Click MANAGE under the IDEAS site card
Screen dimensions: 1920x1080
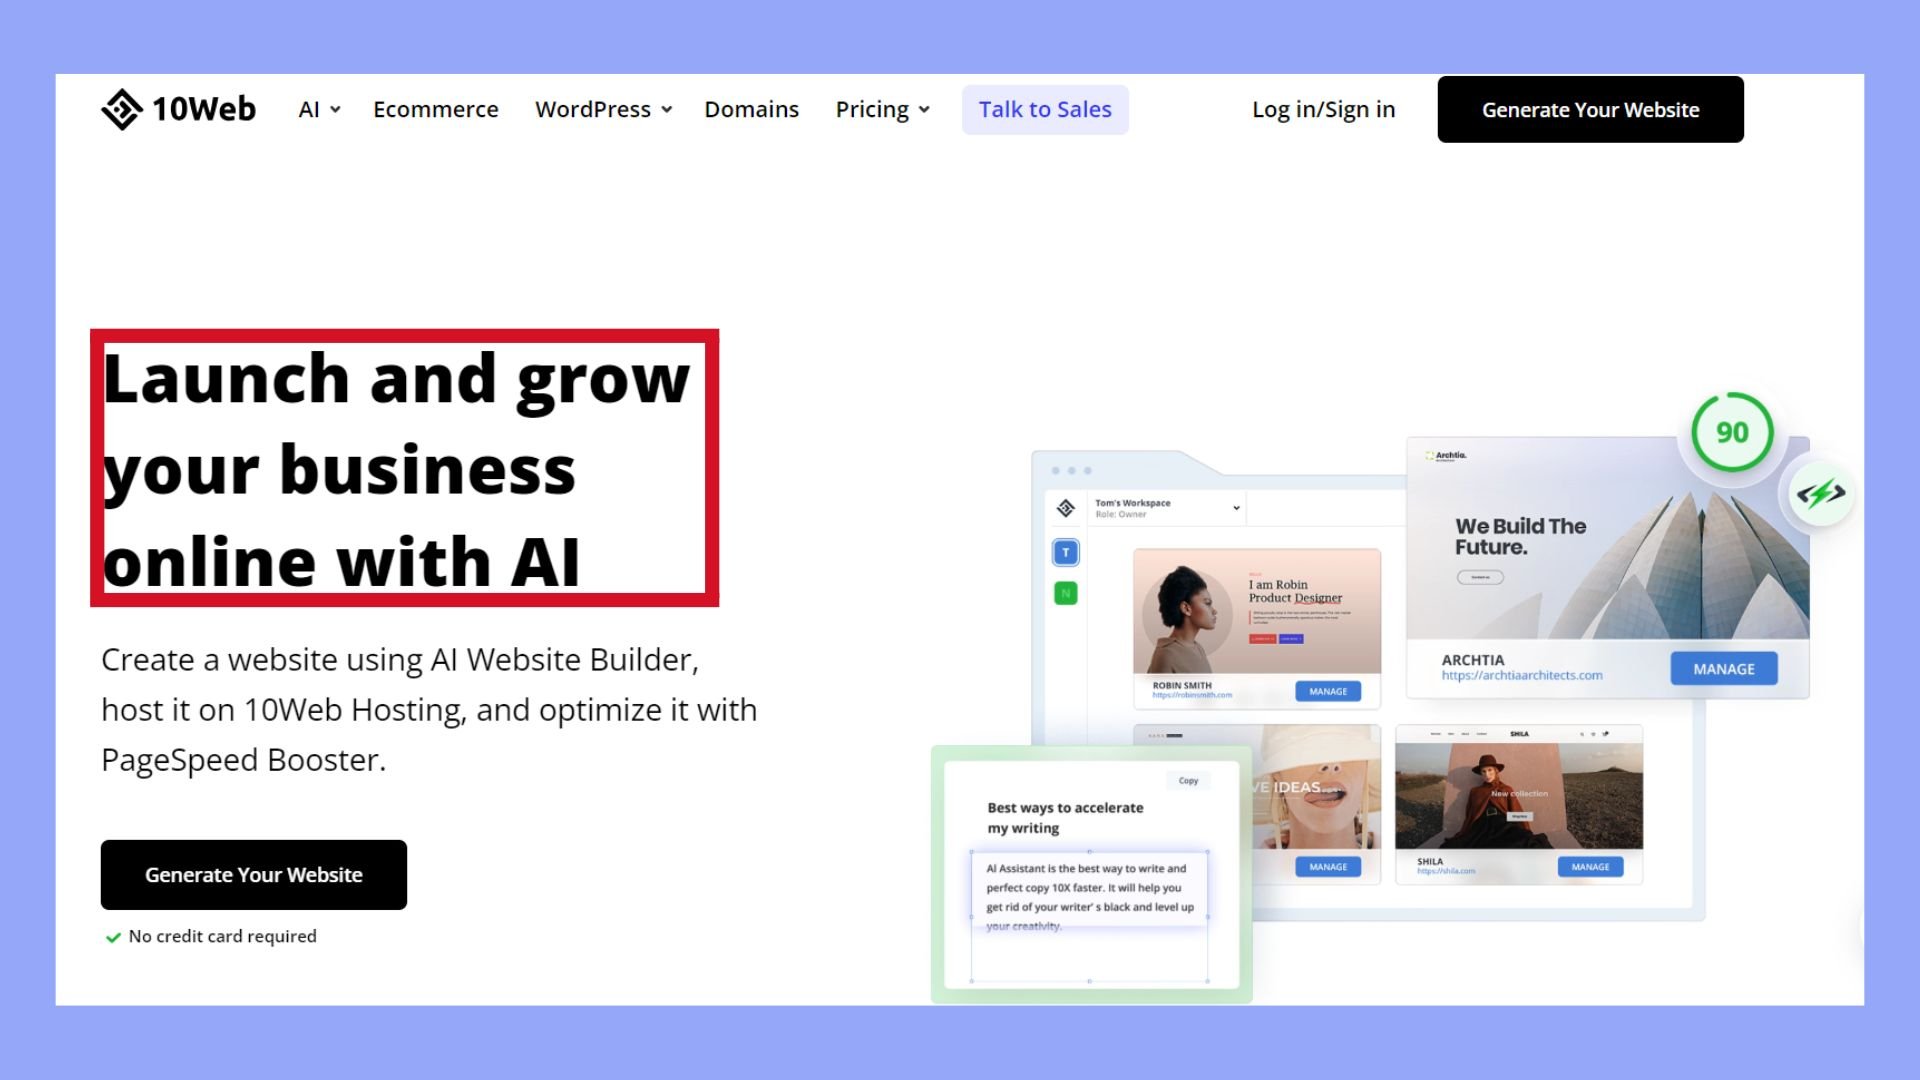(1328, 867)
